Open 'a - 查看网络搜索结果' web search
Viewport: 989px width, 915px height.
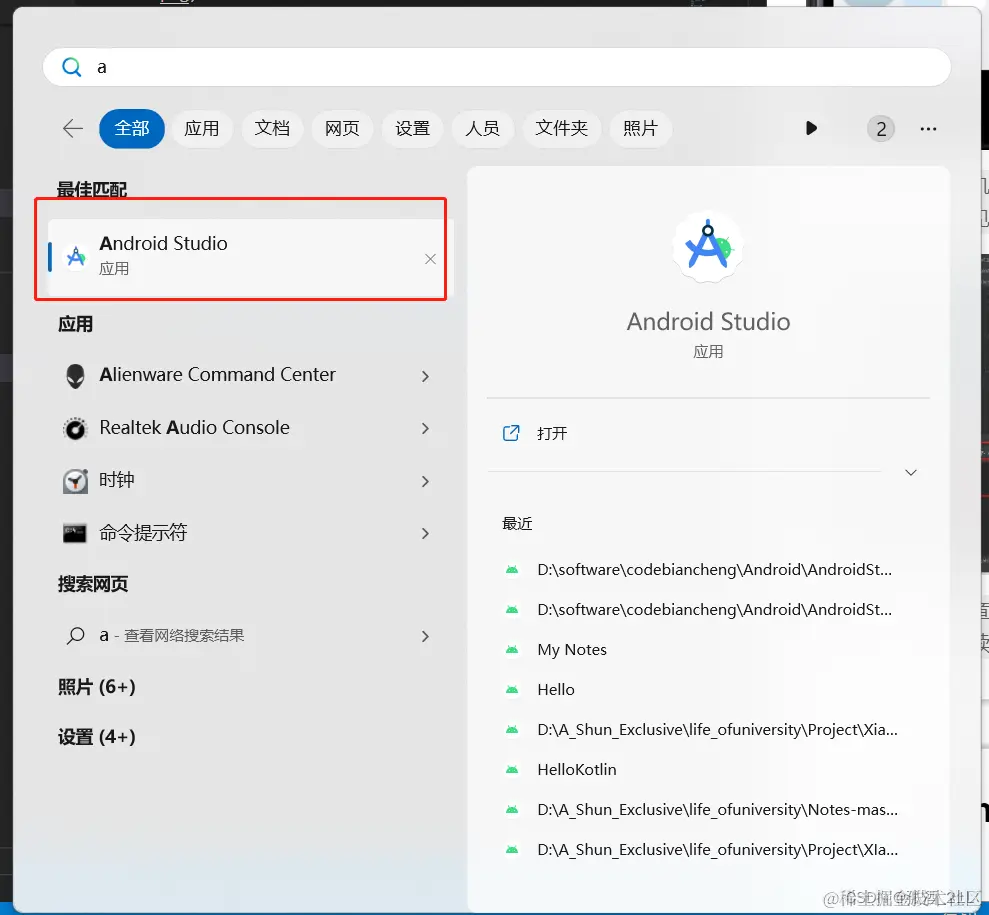pyautogui.click(x=249, y=636)
